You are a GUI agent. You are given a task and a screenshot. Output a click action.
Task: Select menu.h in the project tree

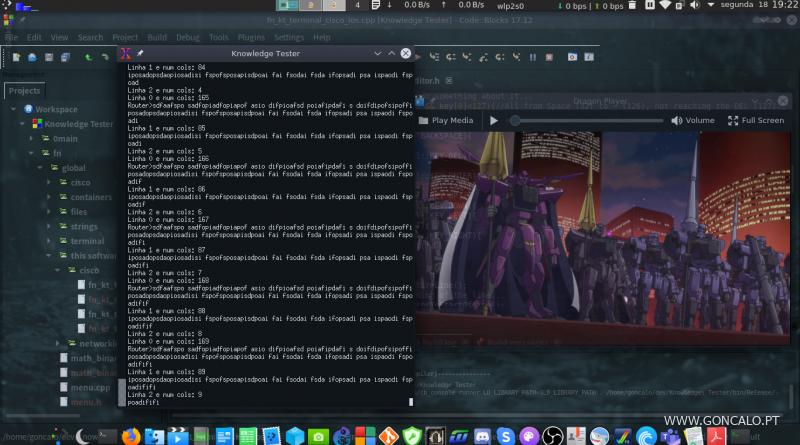tap(86, 402)
